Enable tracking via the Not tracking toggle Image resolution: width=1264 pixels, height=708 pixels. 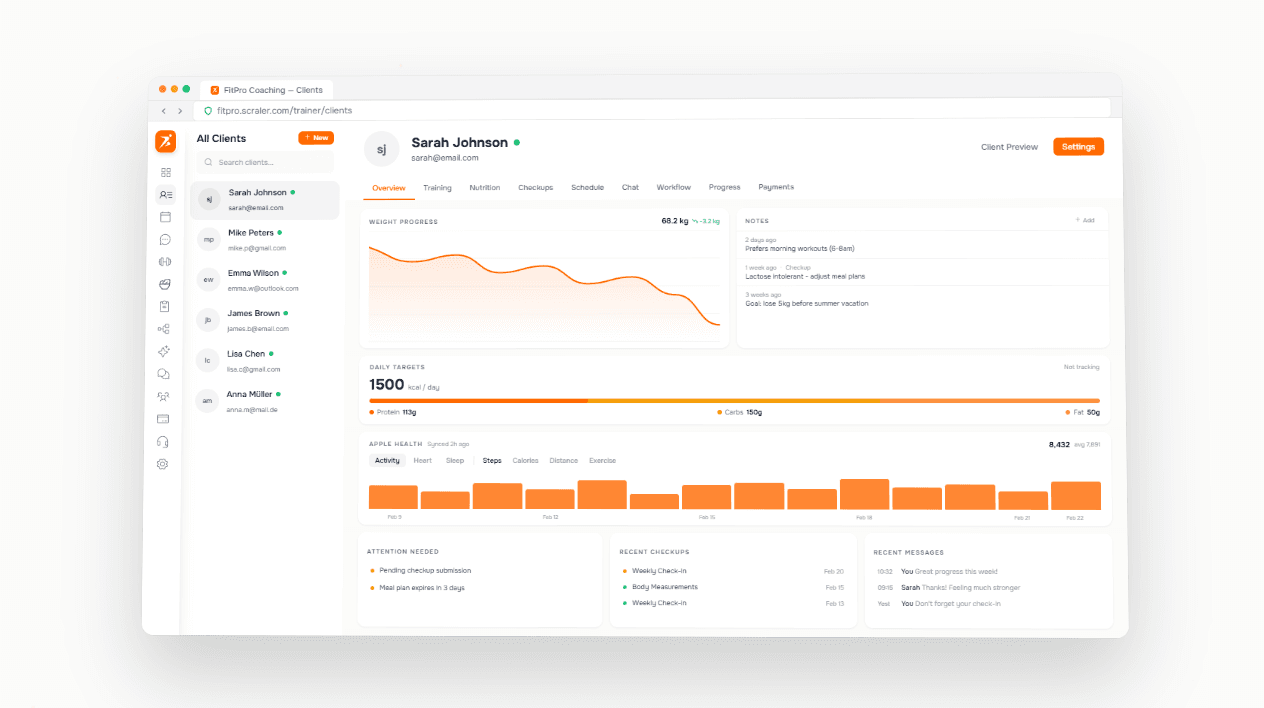click(1083, 366)
